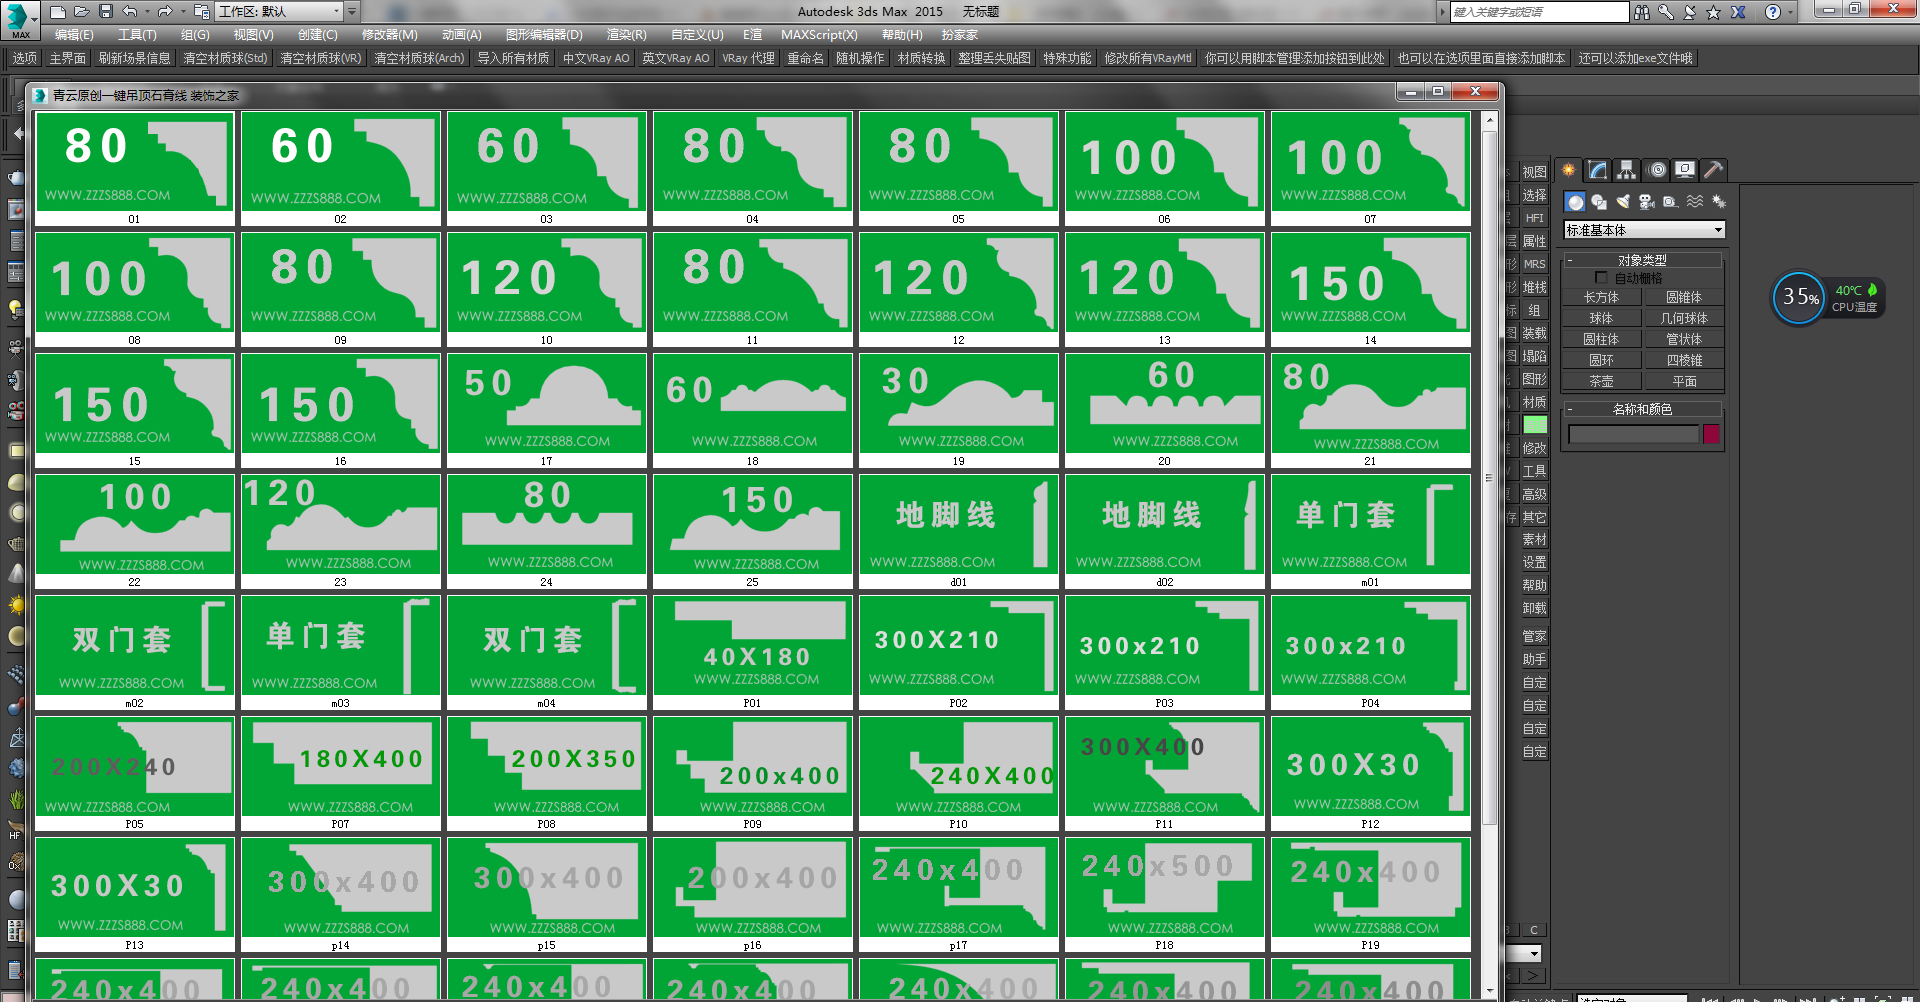The width and height of the screenshot is (1920, 1002).
Task: Select the 地脚线 thumbnail labeled d01
Action: [959, 531]
